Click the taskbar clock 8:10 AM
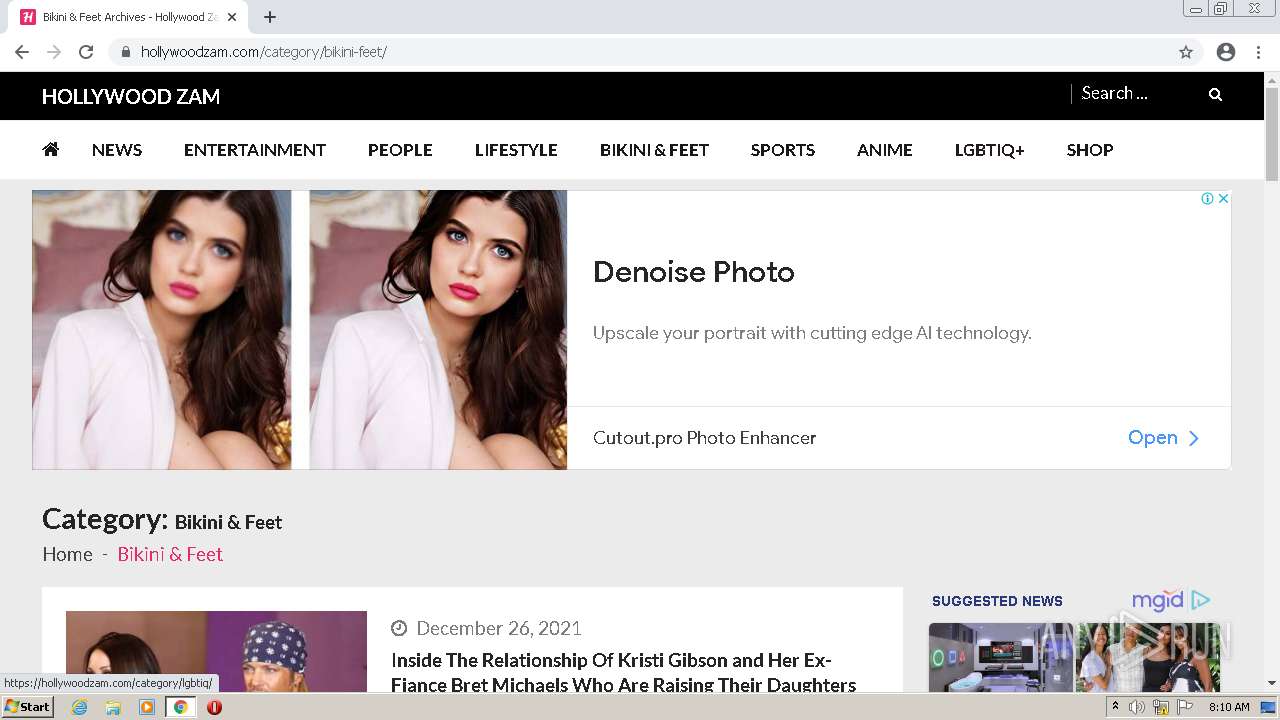 pos(1229,707)
